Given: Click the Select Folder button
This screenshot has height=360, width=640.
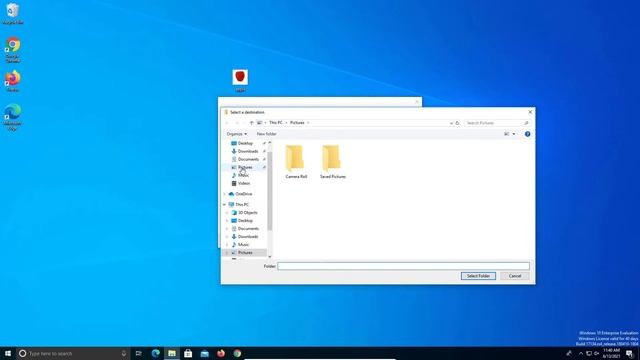Looking at the screenshot, I should pos(478,276).
